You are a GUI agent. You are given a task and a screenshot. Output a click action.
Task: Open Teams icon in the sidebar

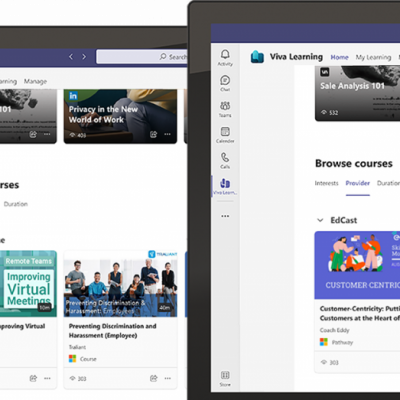[225, 109]
